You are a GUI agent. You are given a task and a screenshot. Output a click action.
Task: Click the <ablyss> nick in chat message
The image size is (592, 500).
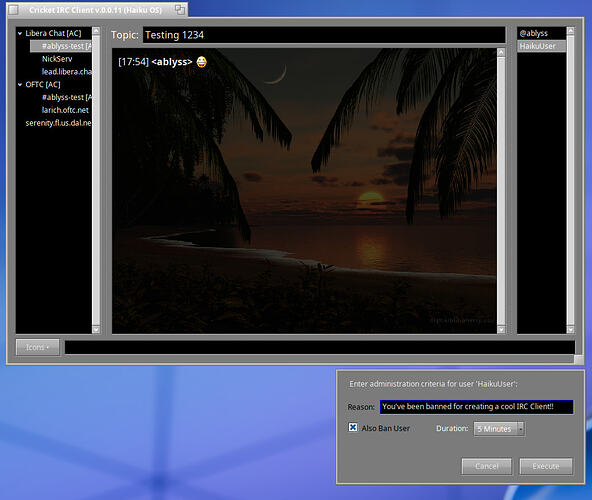tap(172, 62)
